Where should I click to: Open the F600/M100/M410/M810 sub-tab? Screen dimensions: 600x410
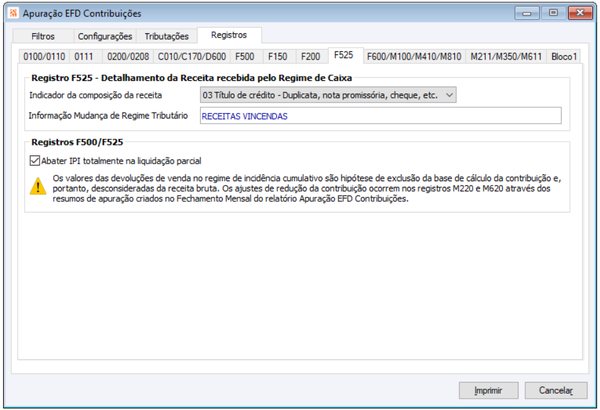[414, 57]
